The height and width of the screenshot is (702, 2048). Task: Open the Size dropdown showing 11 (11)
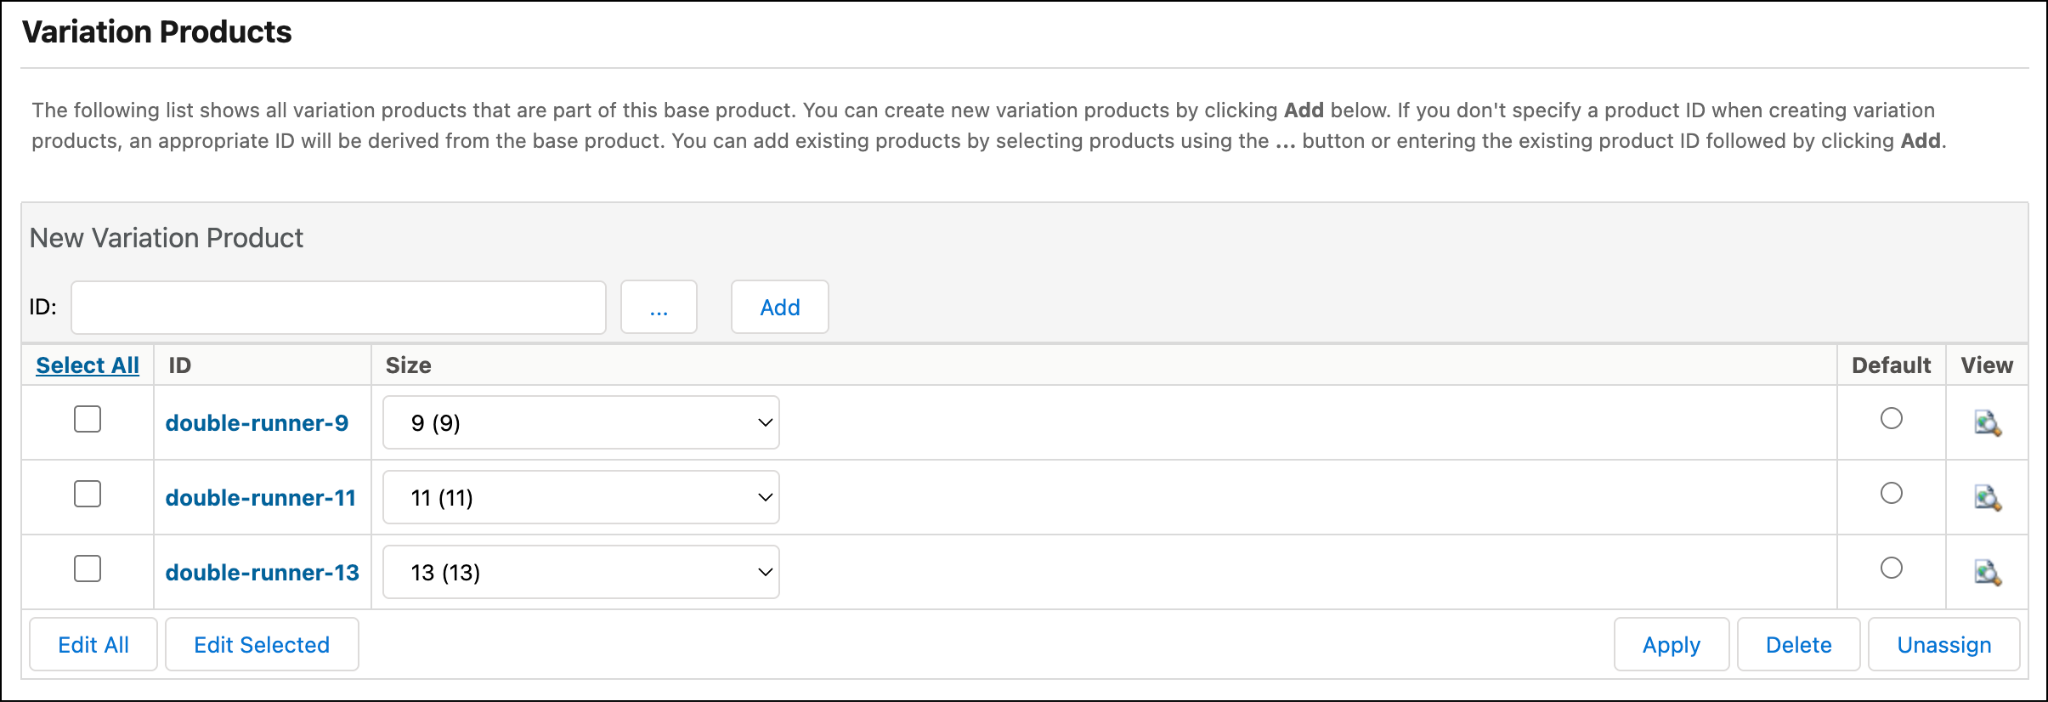581,497
